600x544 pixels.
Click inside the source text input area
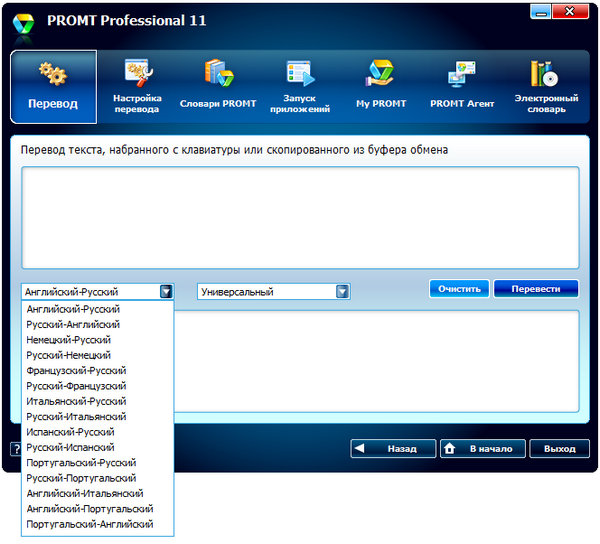(300, 216)
